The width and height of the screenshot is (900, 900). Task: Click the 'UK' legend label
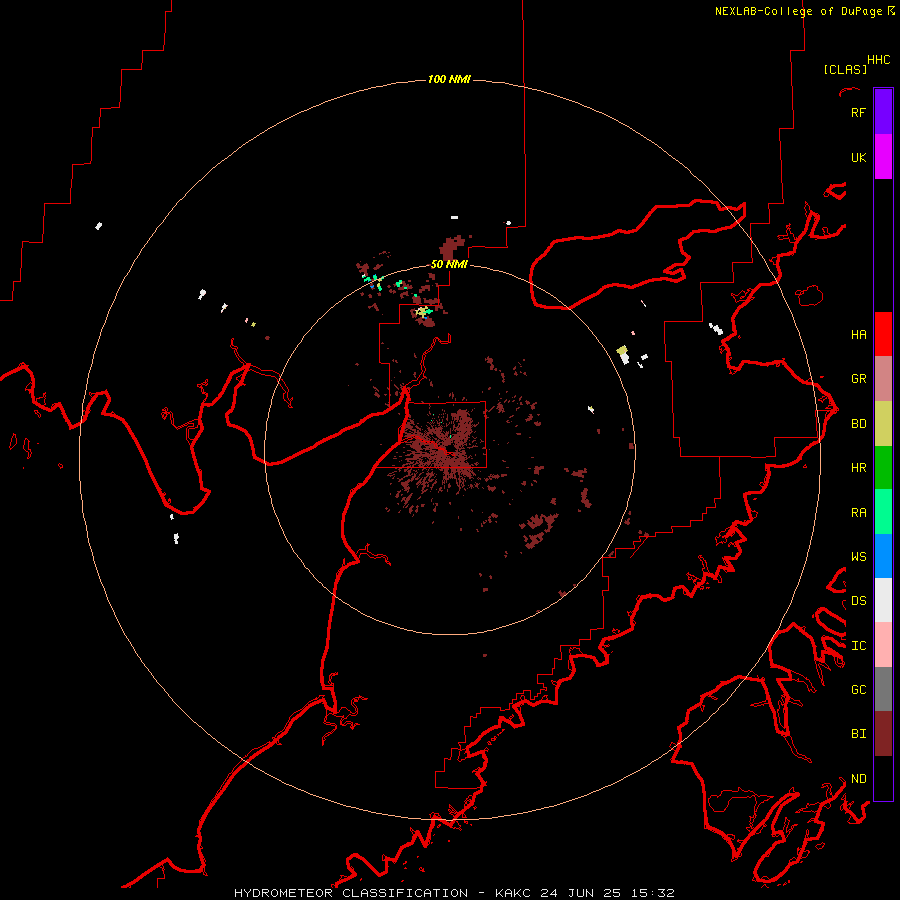(x=858, y=157)
